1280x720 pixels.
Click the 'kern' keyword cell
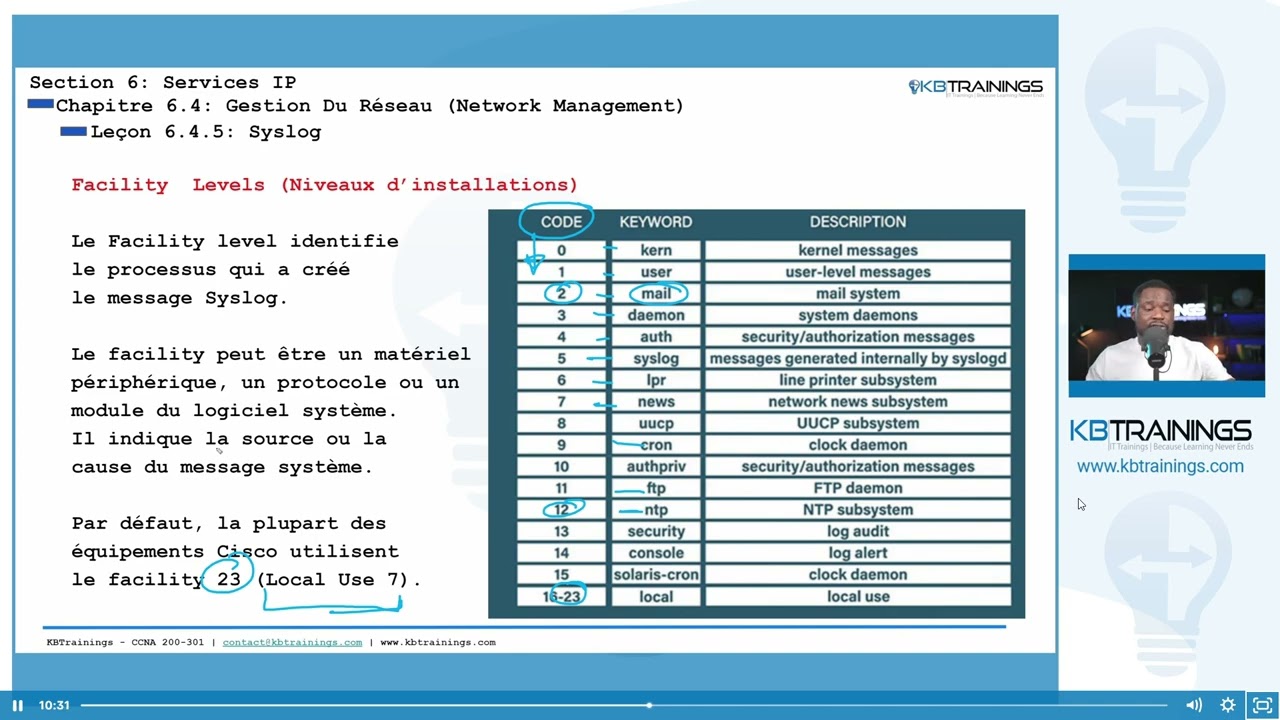pos(656,250)
